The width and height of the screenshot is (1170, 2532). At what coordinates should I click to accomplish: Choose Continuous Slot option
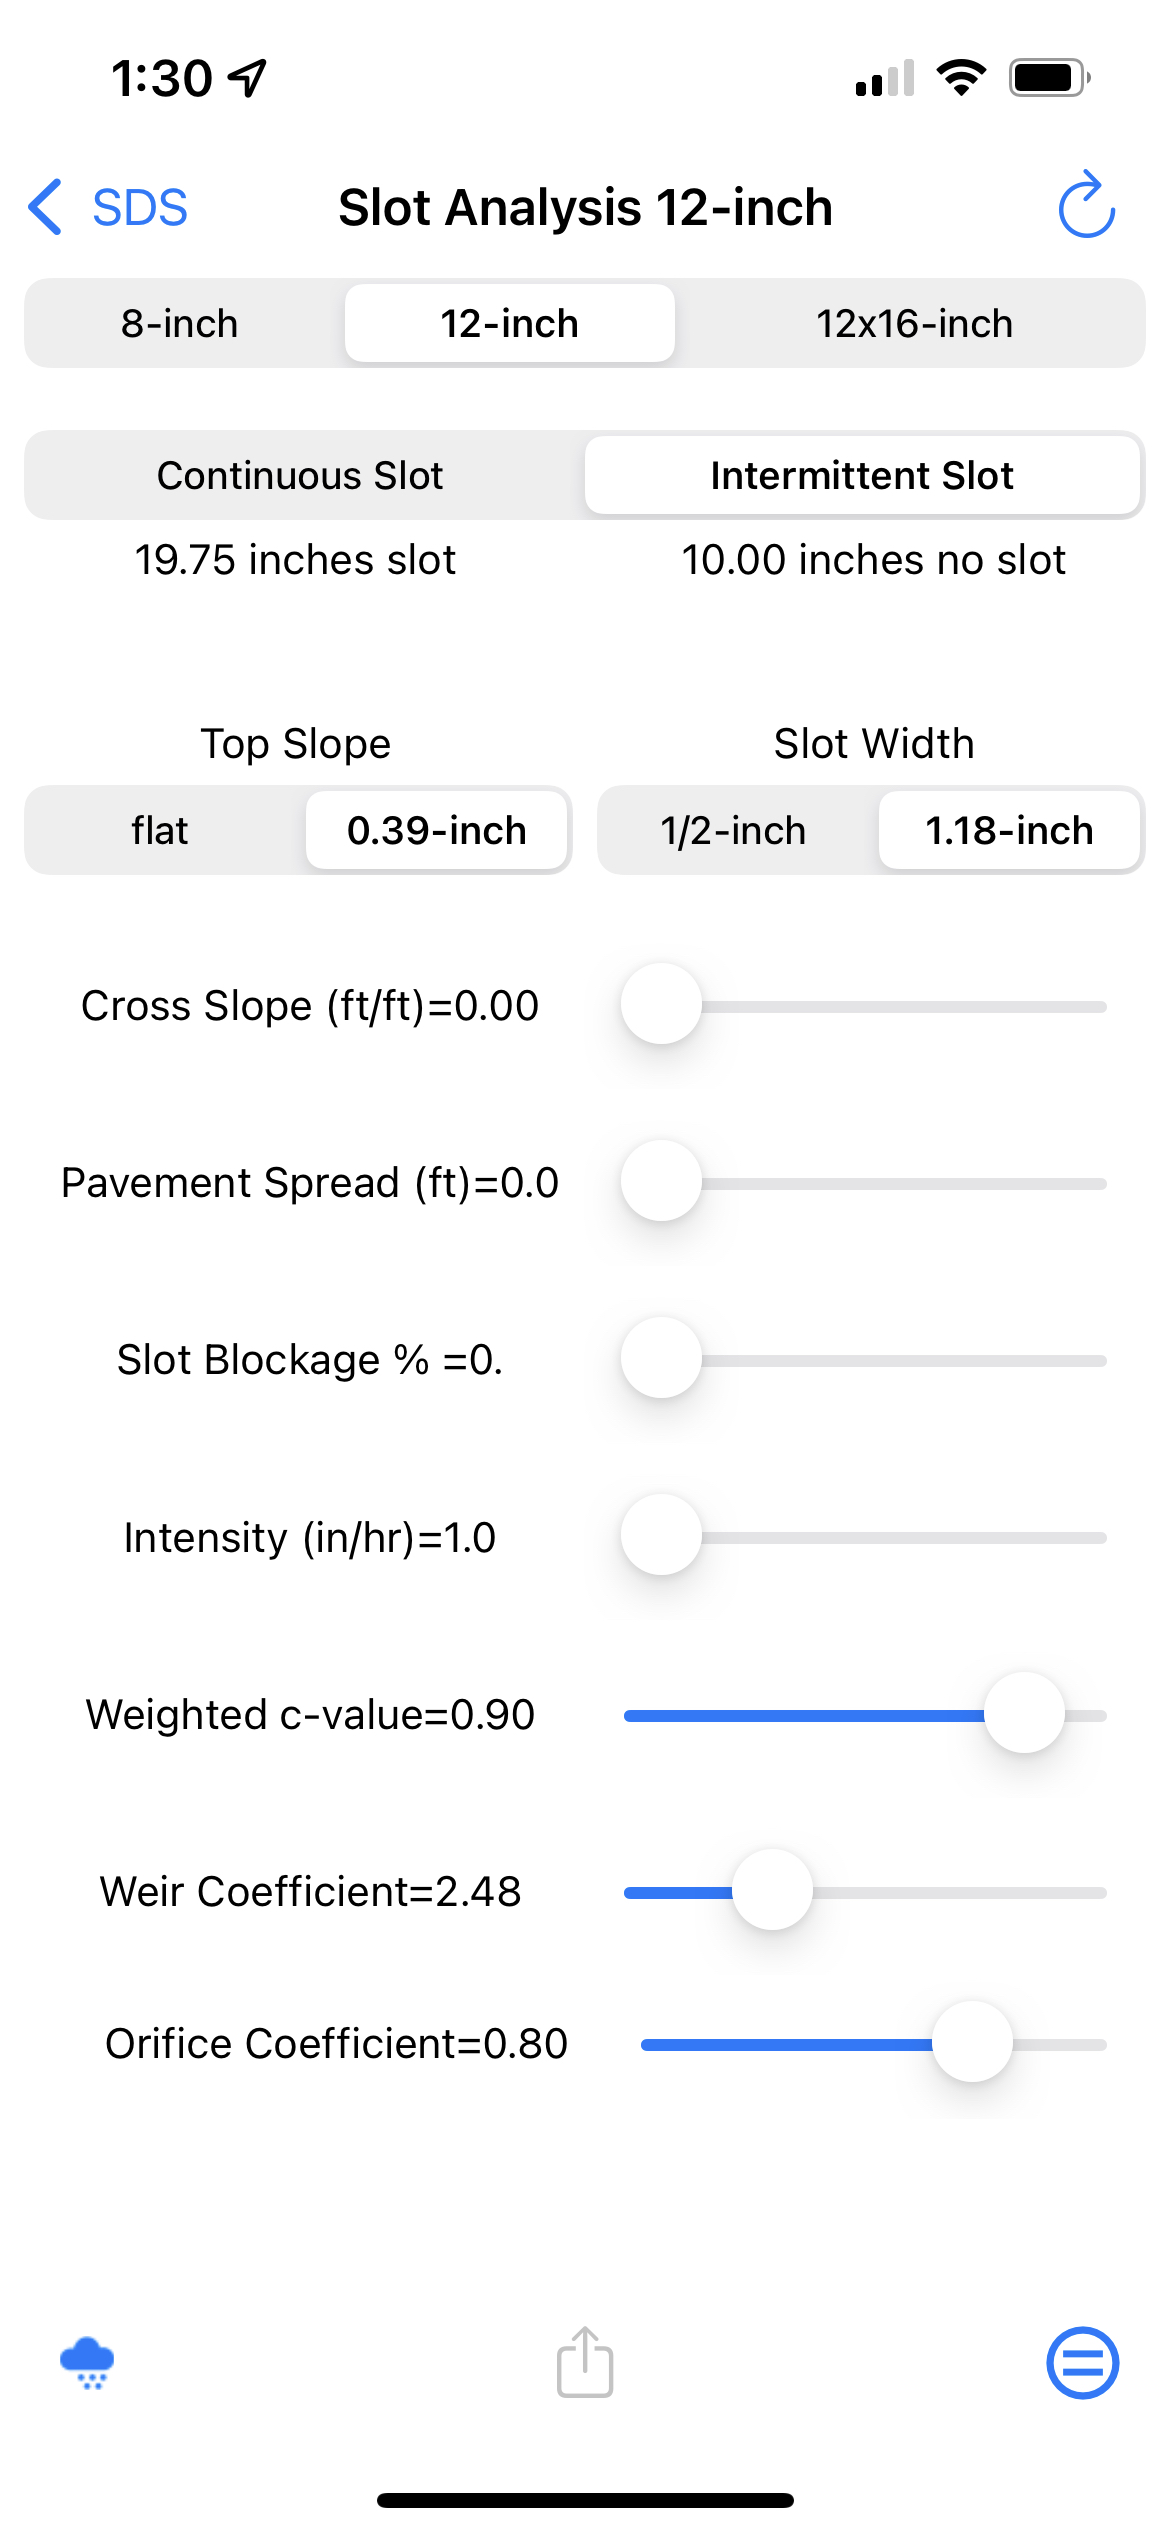[x=300, y=476]
